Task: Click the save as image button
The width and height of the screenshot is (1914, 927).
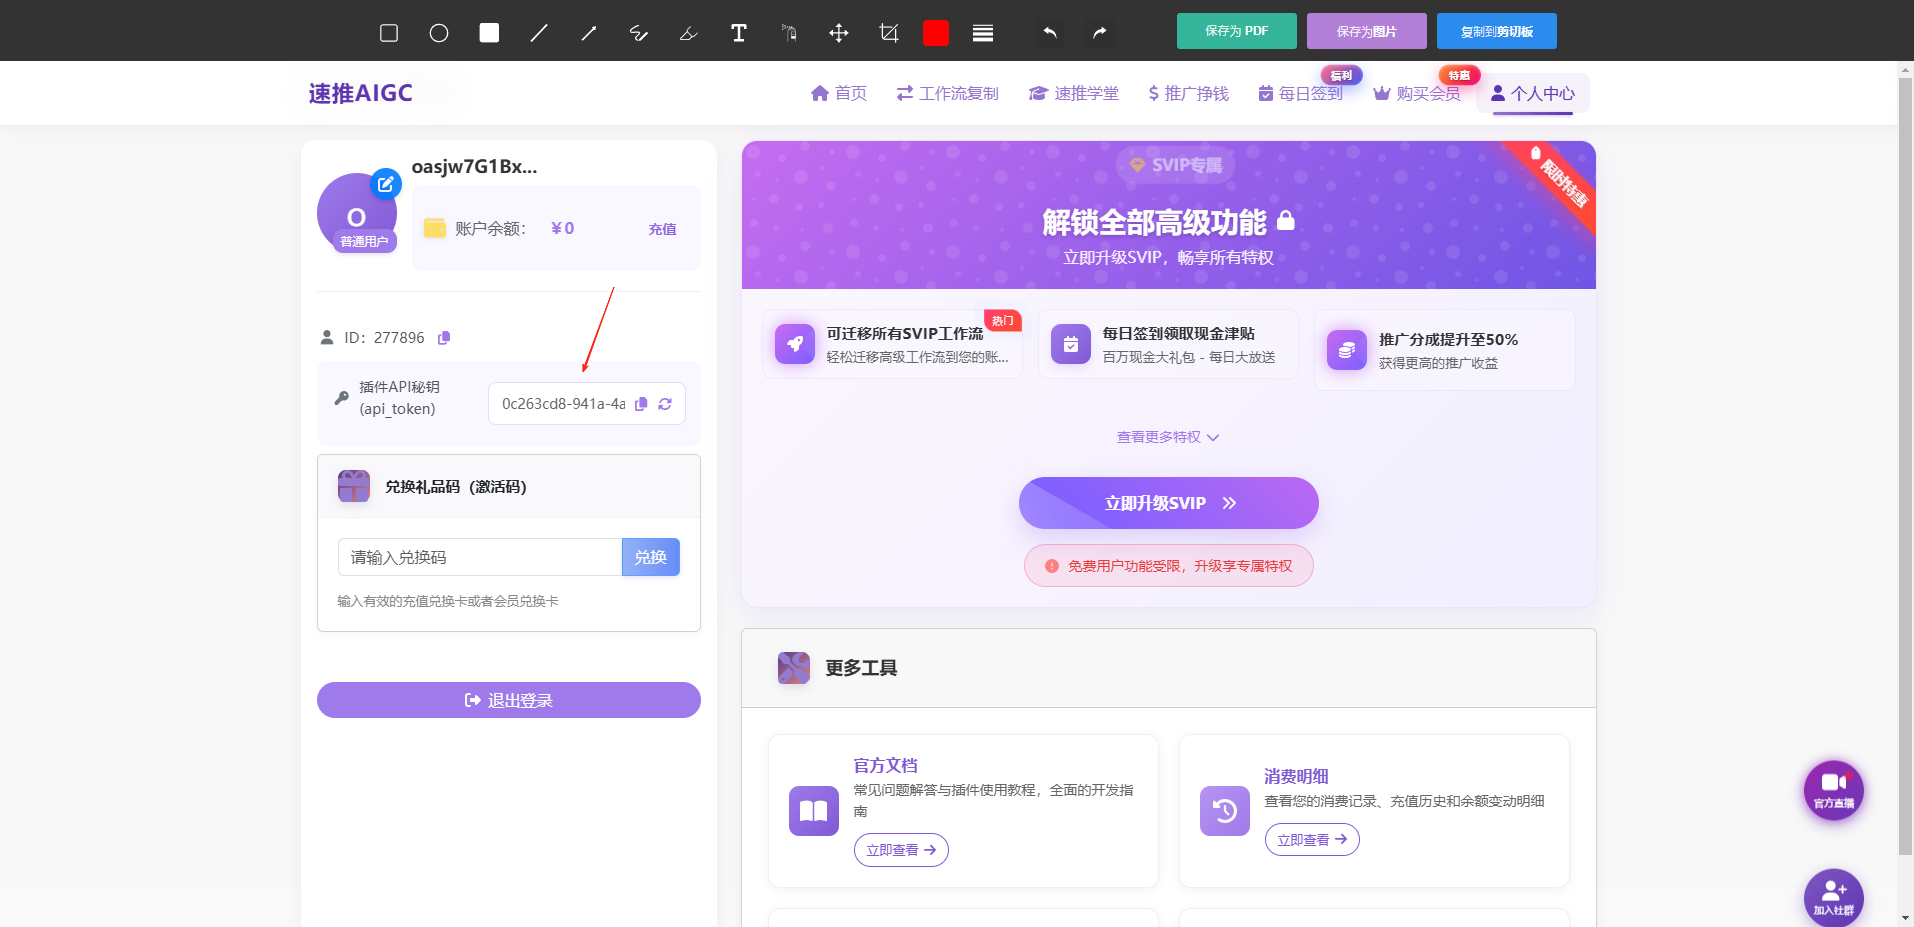Action: tap(1367, 31)
